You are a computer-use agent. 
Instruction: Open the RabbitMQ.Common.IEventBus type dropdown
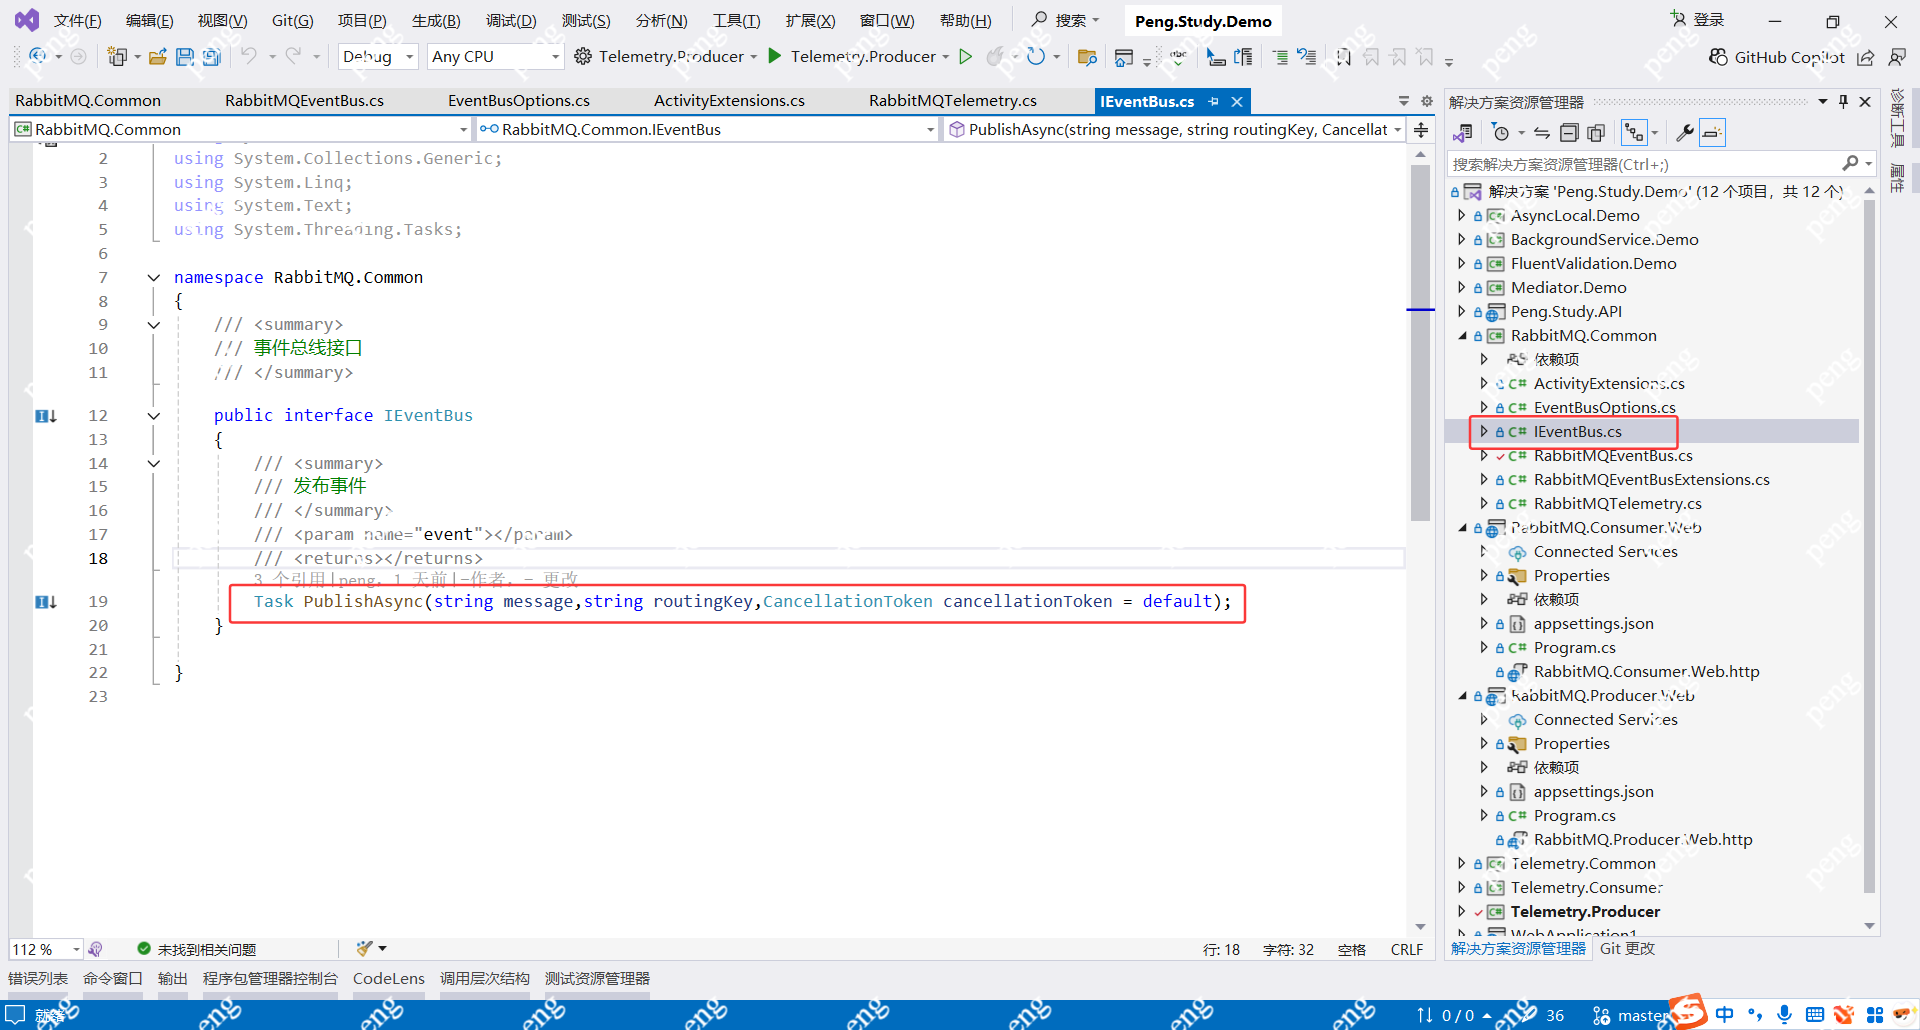click(x=706, y=129)
